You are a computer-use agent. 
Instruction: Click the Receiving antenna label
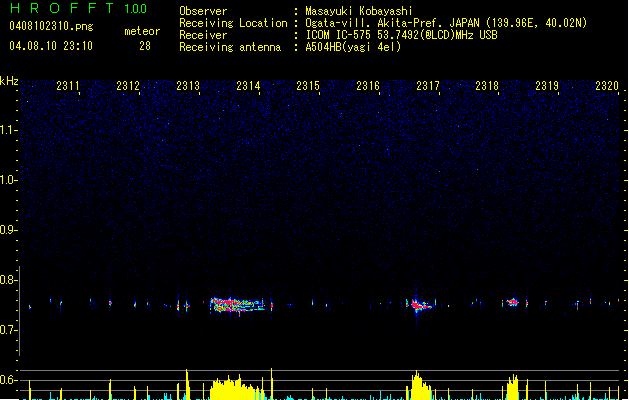pyautogui.click(x=230, y=47)
